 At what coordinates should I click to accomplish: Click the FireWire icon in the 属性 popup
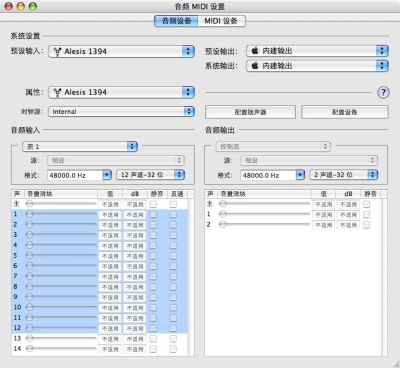pyautogui.click(x=57, y=92)
